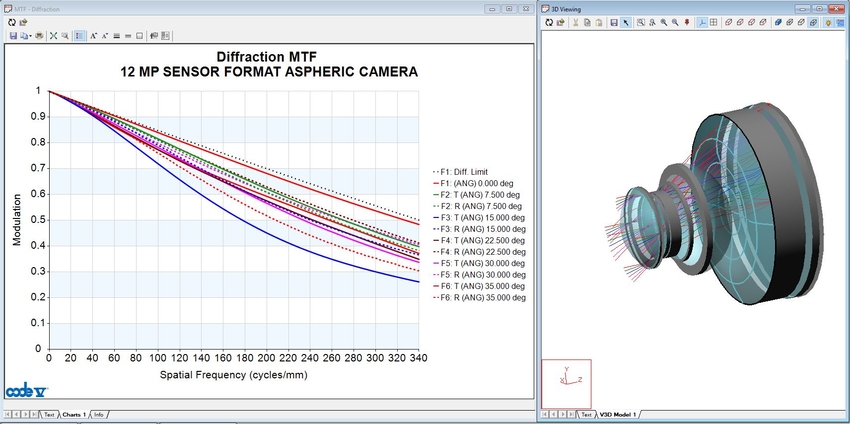Toggle the axes display button in 3D Viewing
The image size is (850, 424).
[x=701, y=22]
